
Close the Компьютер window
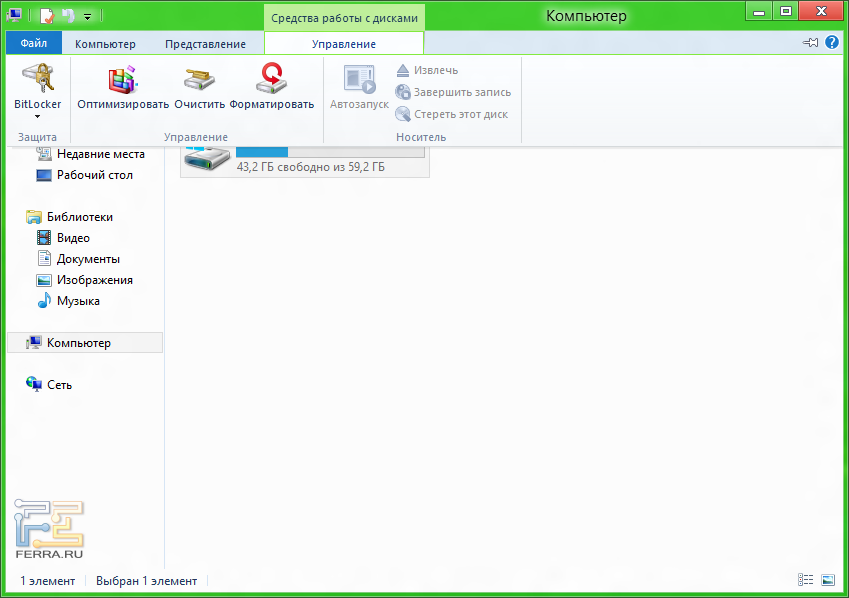pyautogui.click(x=821, y=12)
